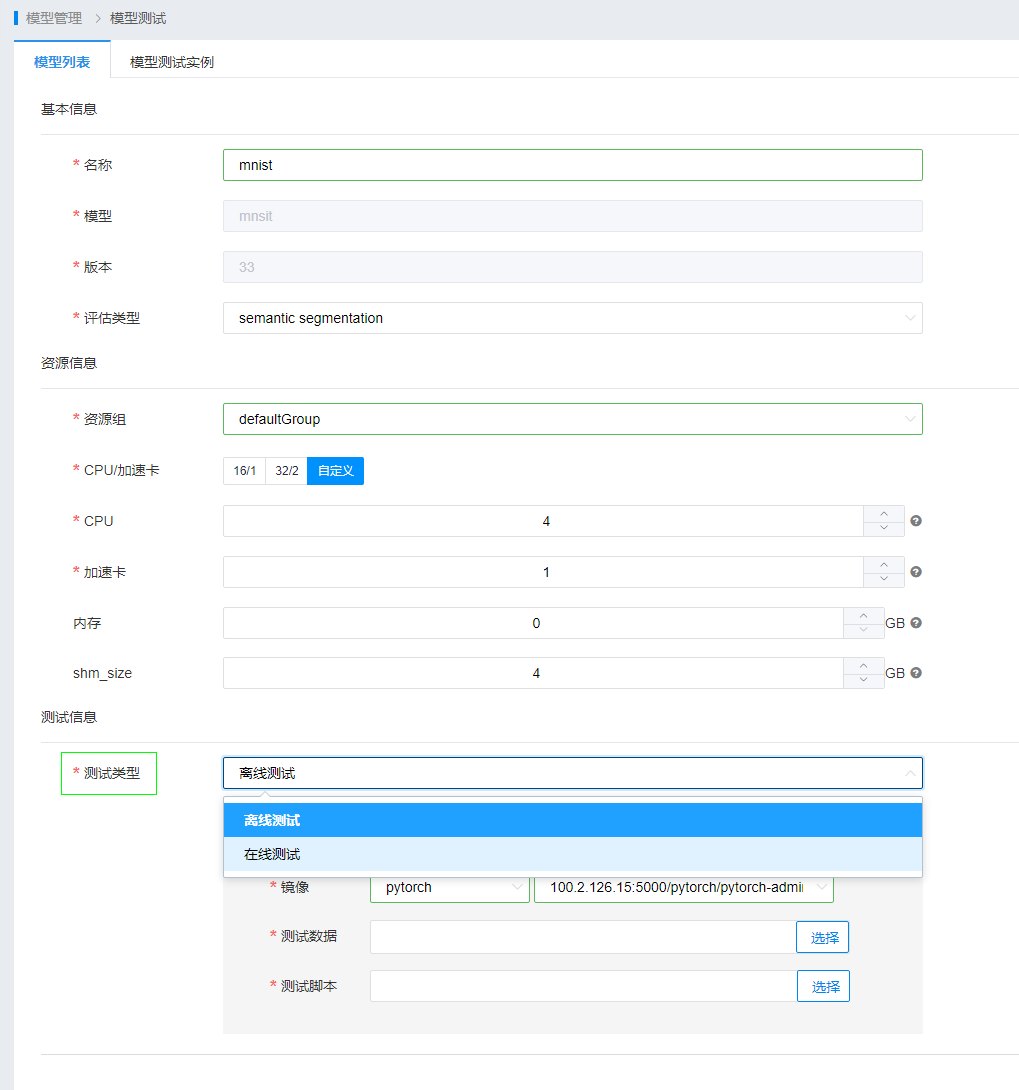Click the 名称 input field
This screenshot has height=1090, width=1019.
coord(572,165)
